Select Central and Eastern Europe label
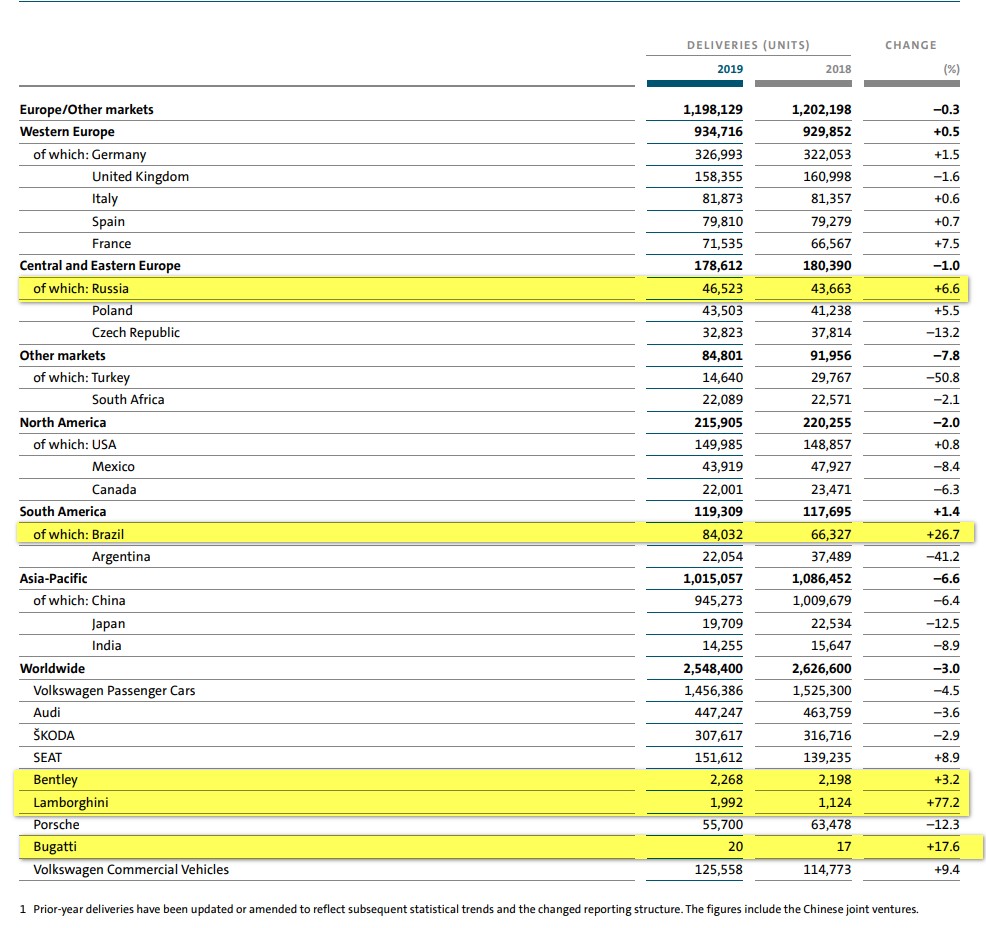This screenshot has width=986, height=928. coord(100,265)
